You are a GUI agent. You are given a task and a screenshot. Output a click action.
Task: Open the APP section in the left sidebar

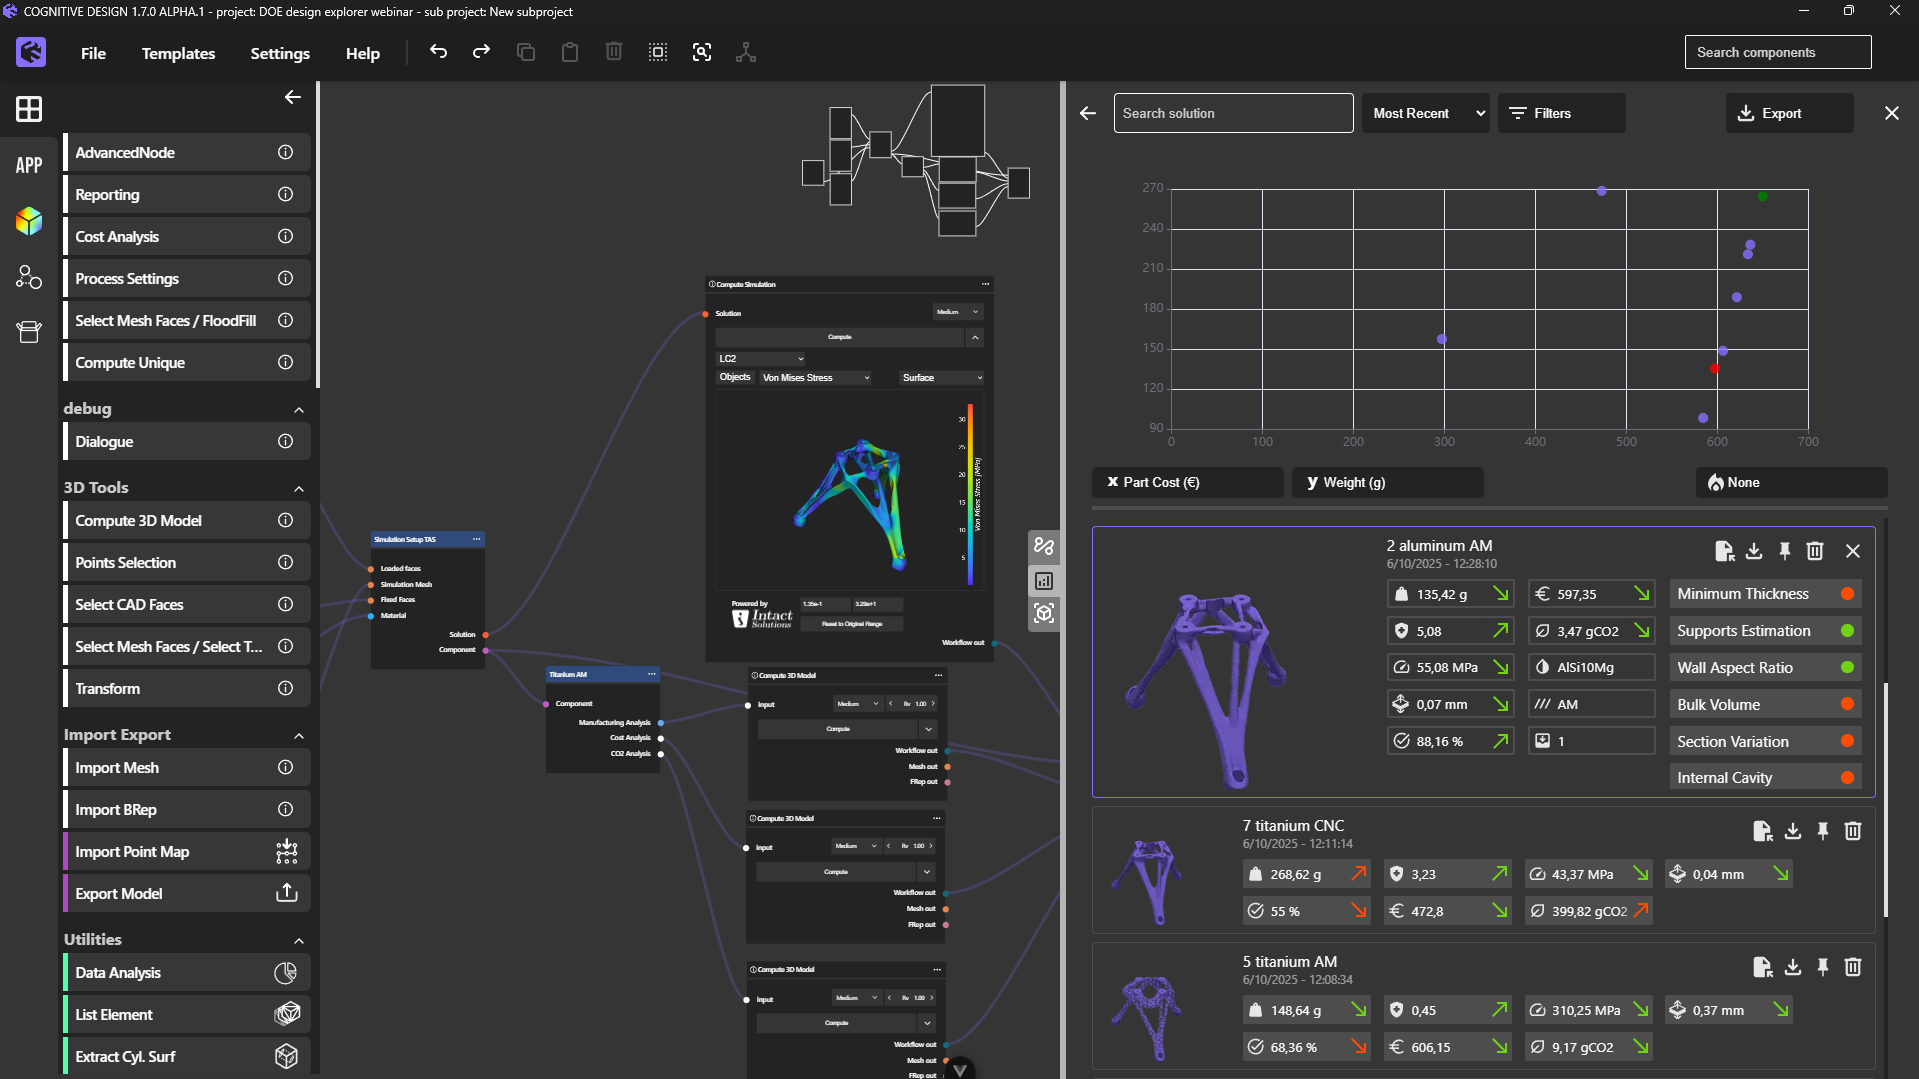29,165
